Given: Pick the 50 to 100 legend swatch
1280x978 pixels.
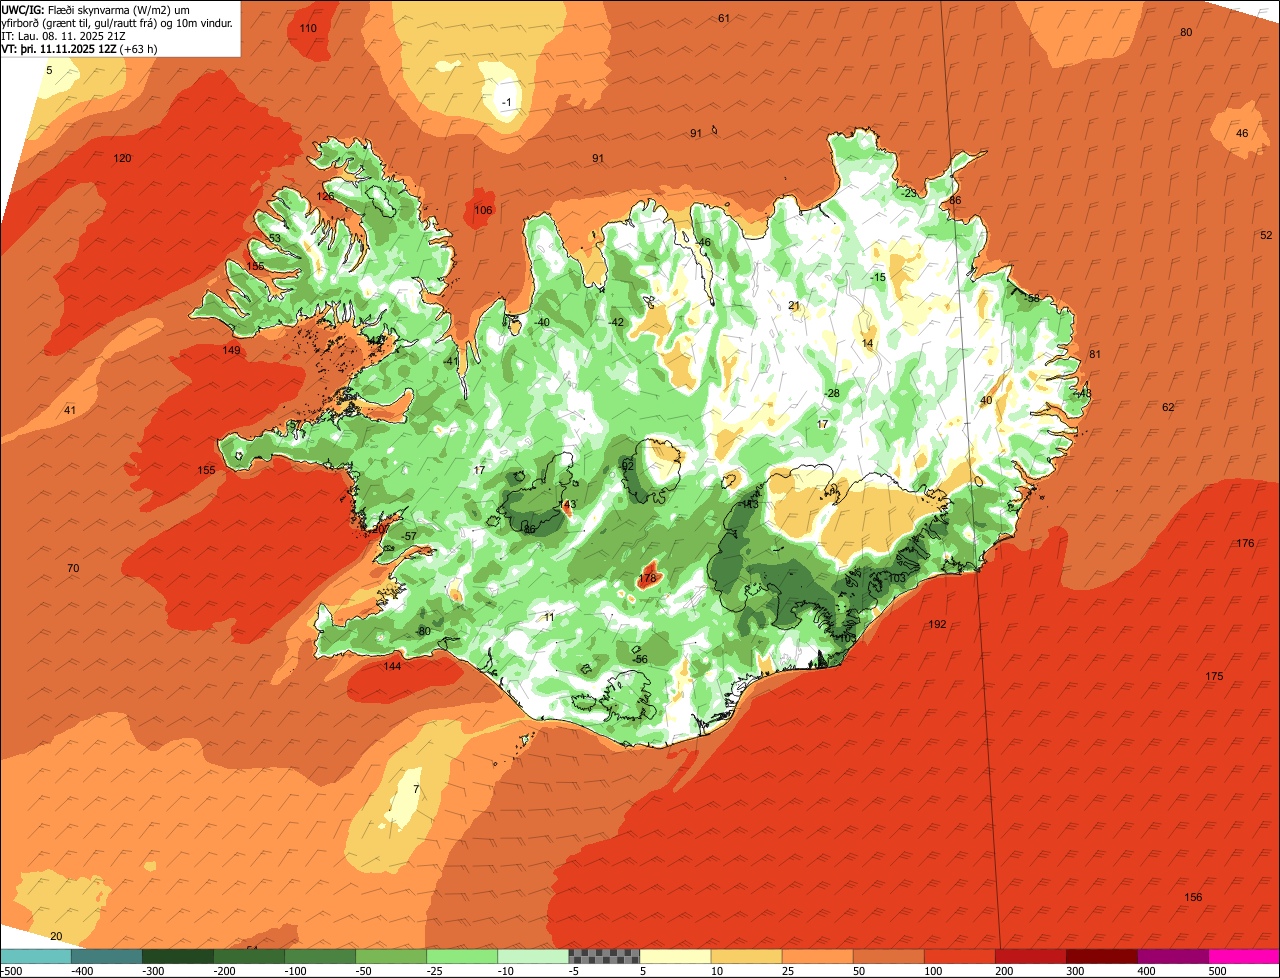Looking at the screenshot, I should click(888, 956).
